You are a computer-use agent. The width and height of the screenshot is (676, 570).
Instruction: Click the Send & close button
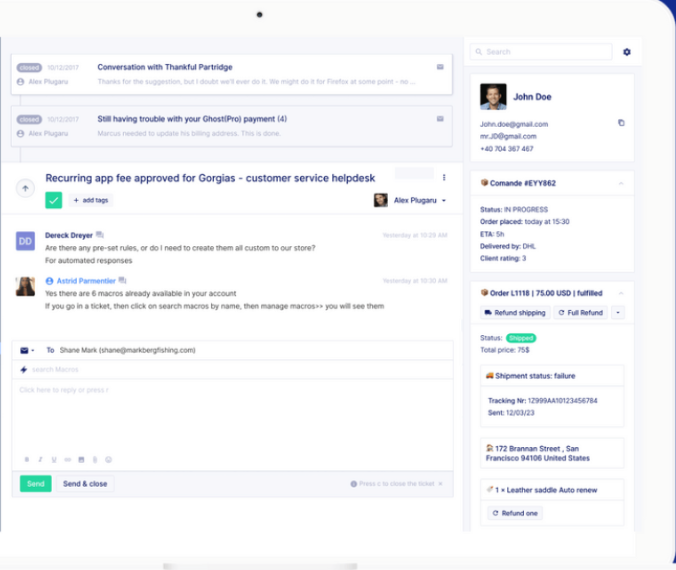point(85,484)
